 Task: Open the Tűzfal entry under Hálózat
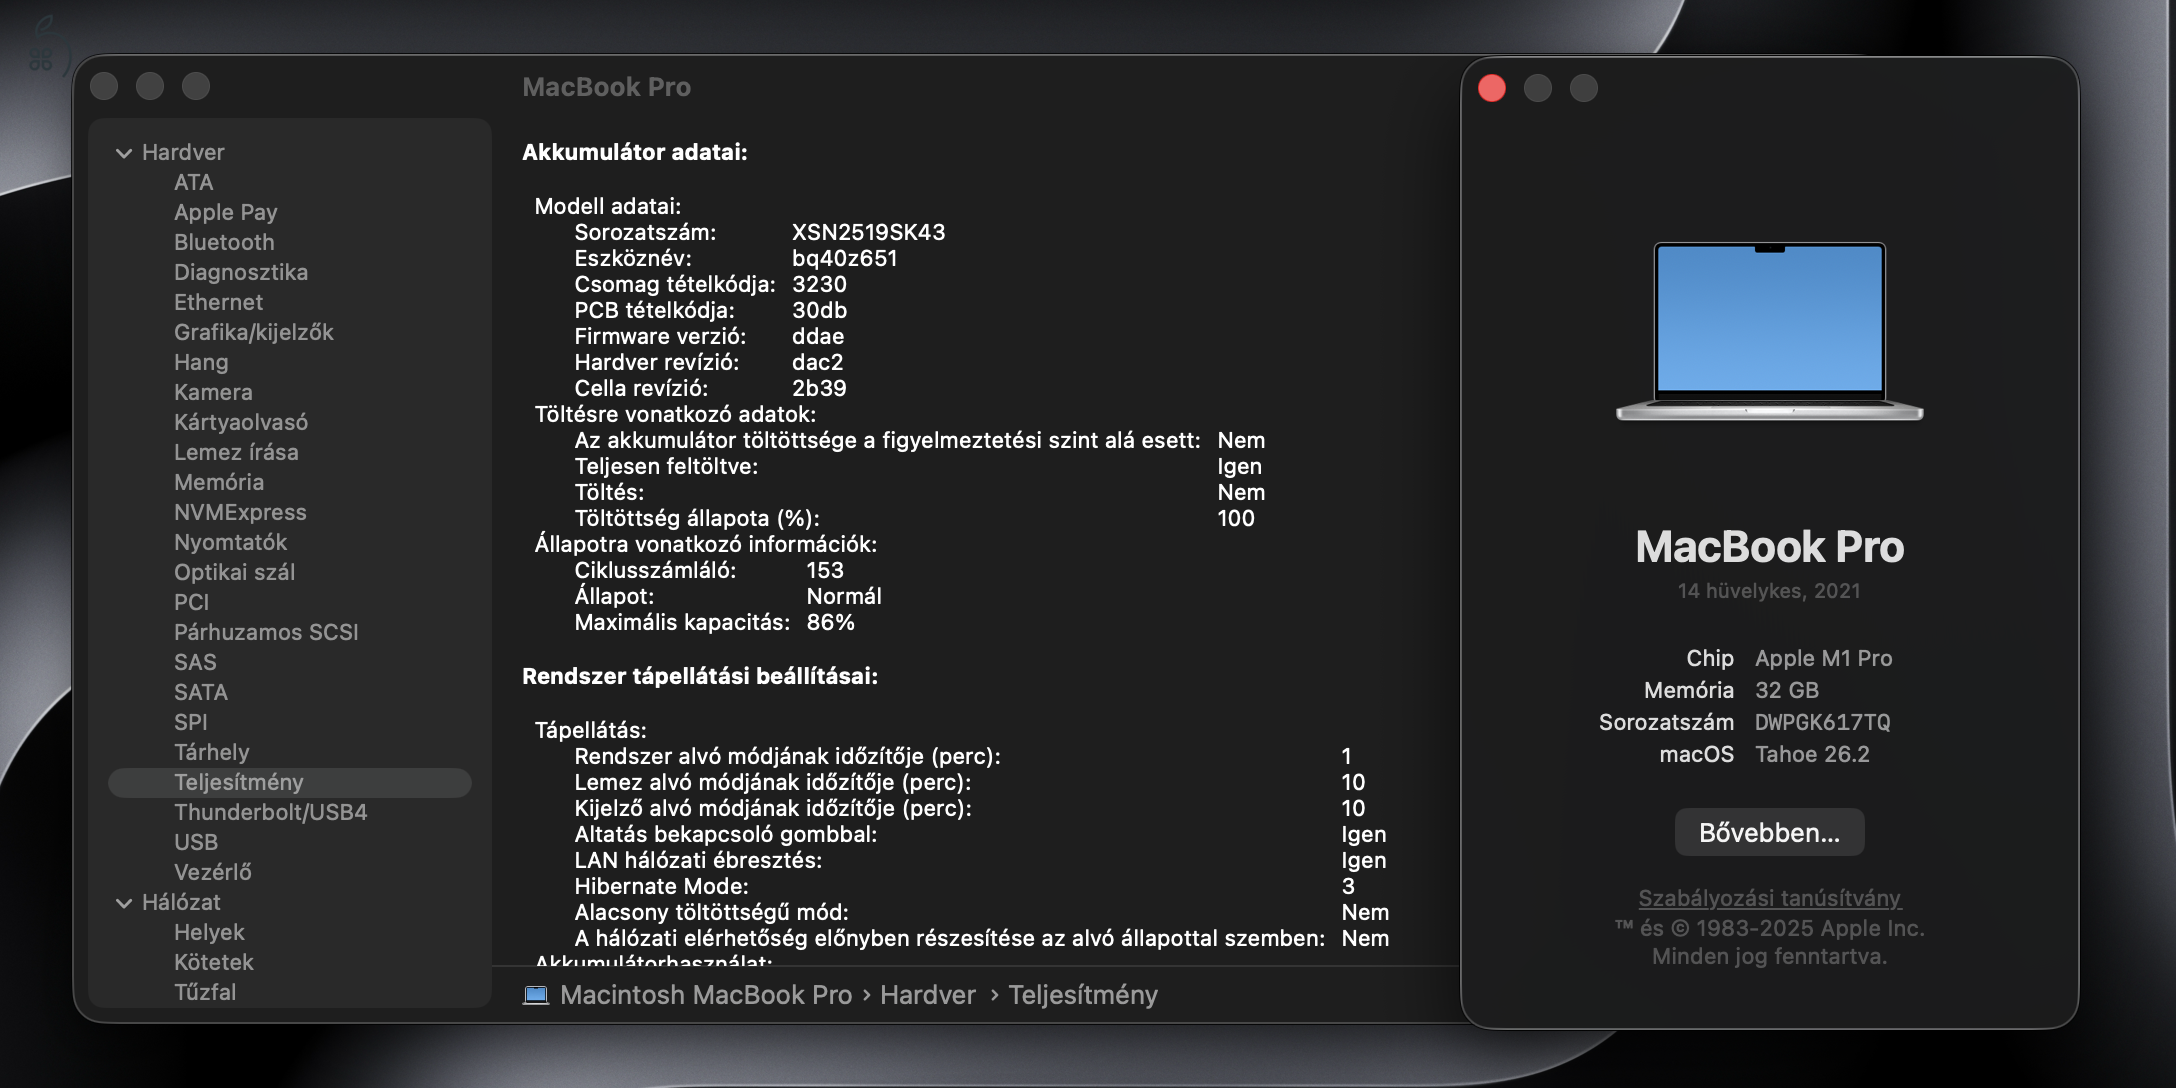tap(205, 992)
